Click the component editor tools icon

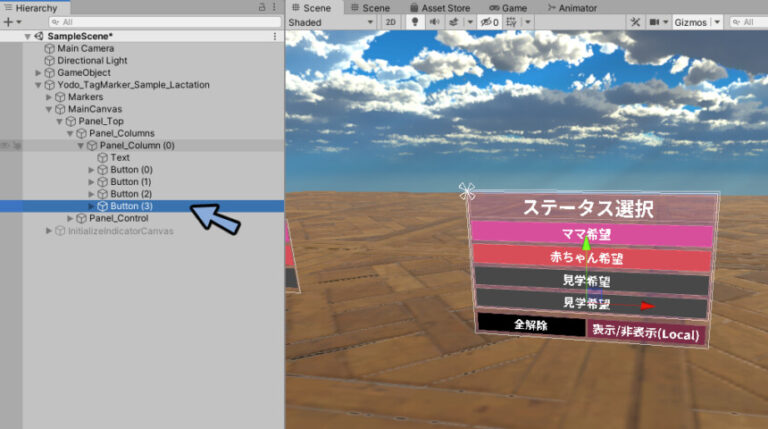point(635,23)
